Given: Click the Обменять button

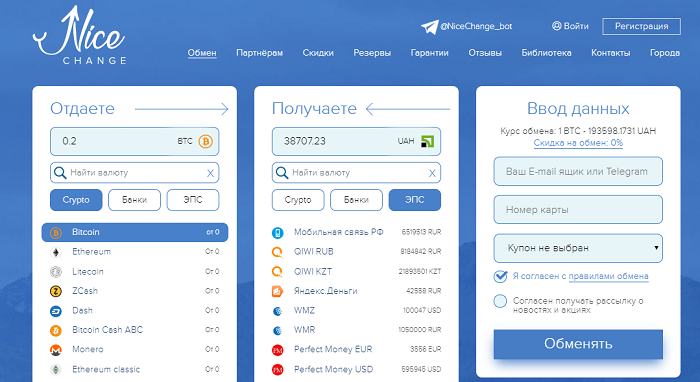Looking at the screenshot, I should point(578,344).
